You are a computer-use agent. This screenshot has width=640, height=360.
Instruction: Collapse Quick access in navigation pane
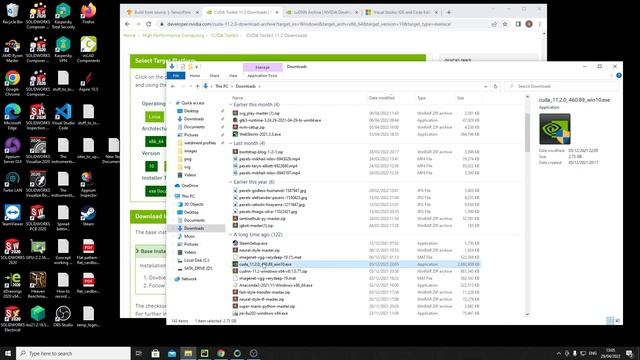coord(171,103)
